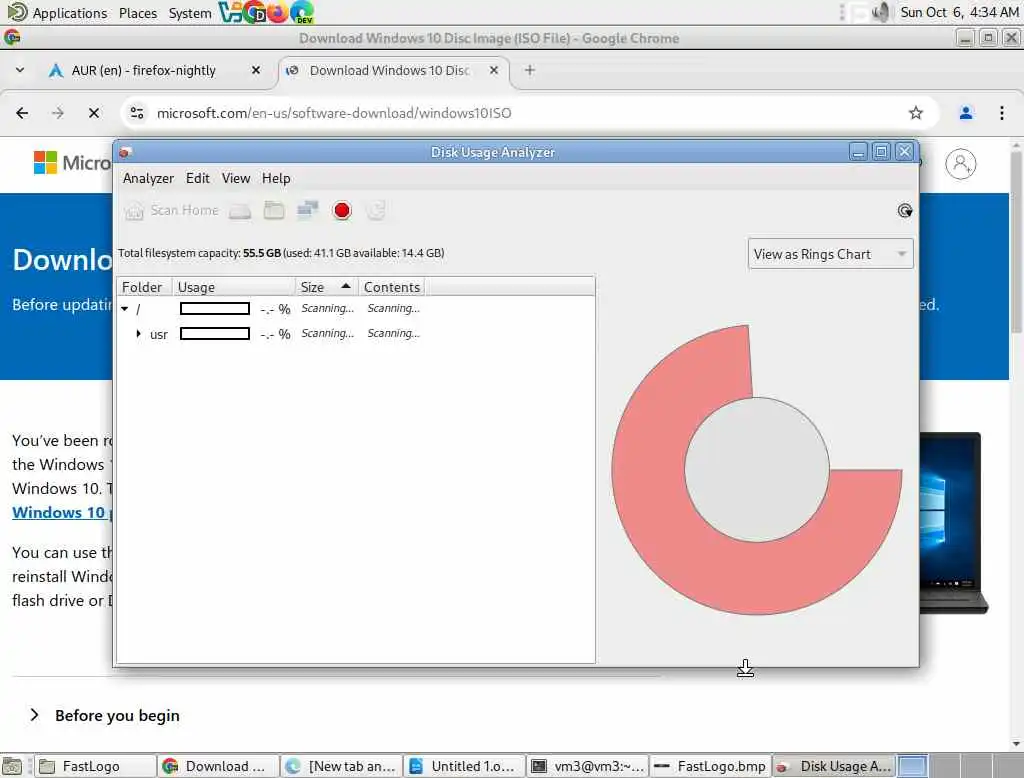Open the Analyzer menu
Image resolution: width=1024 pixels, height=778 pixels.
(x=148, y=178)
